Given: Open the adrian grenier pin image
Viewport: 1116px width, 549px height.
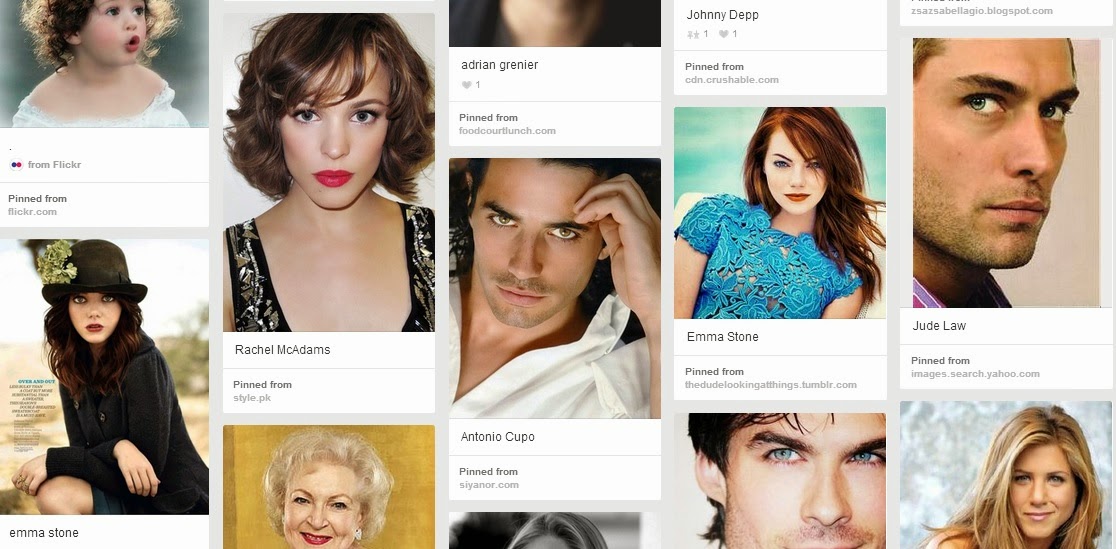Looking at the screenshot, I should pos(554,23).
